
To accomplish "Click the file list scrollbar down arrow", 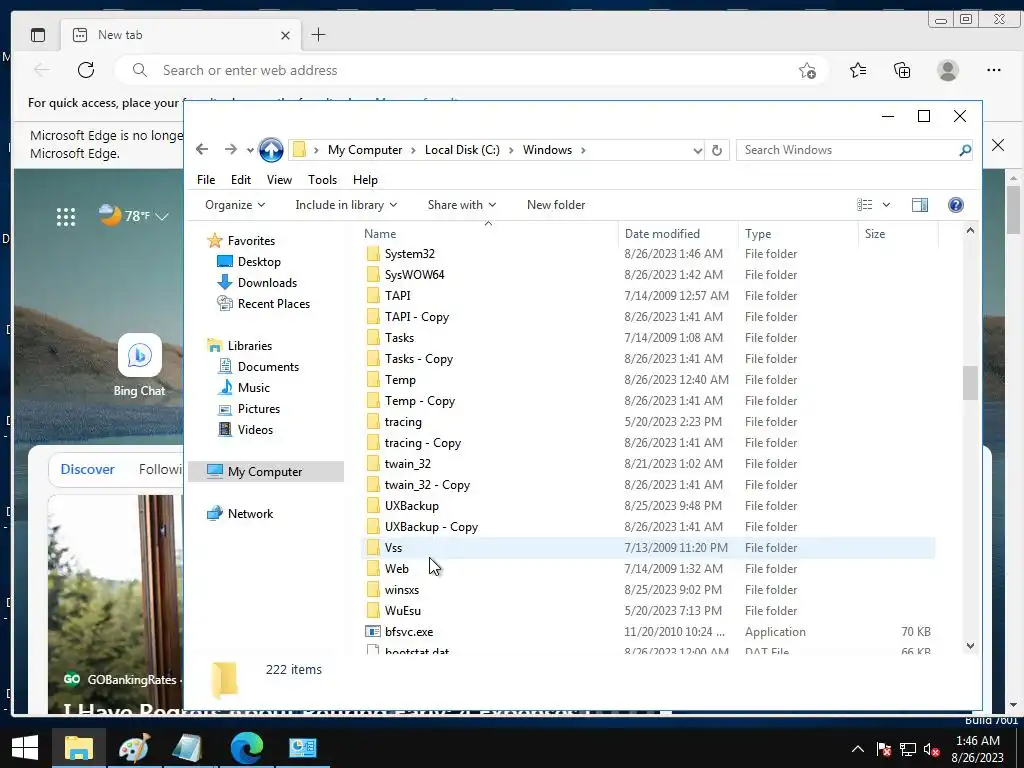I will tap(970, 646).
